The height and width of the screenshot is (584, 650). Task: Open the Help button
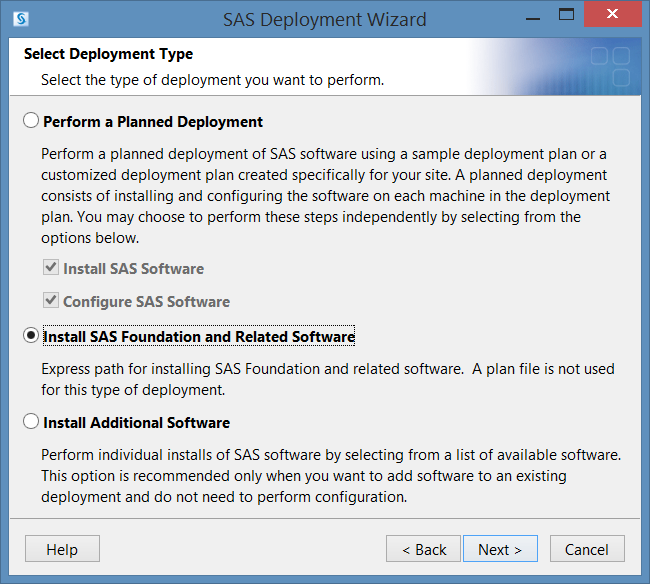62,549
